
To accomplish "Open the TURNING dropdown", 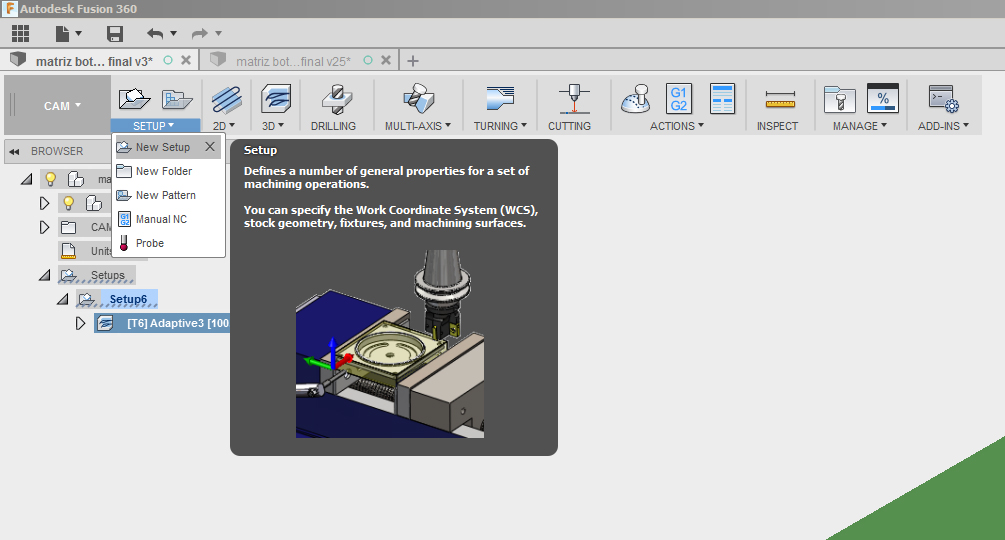I will (x=500, y=126).
